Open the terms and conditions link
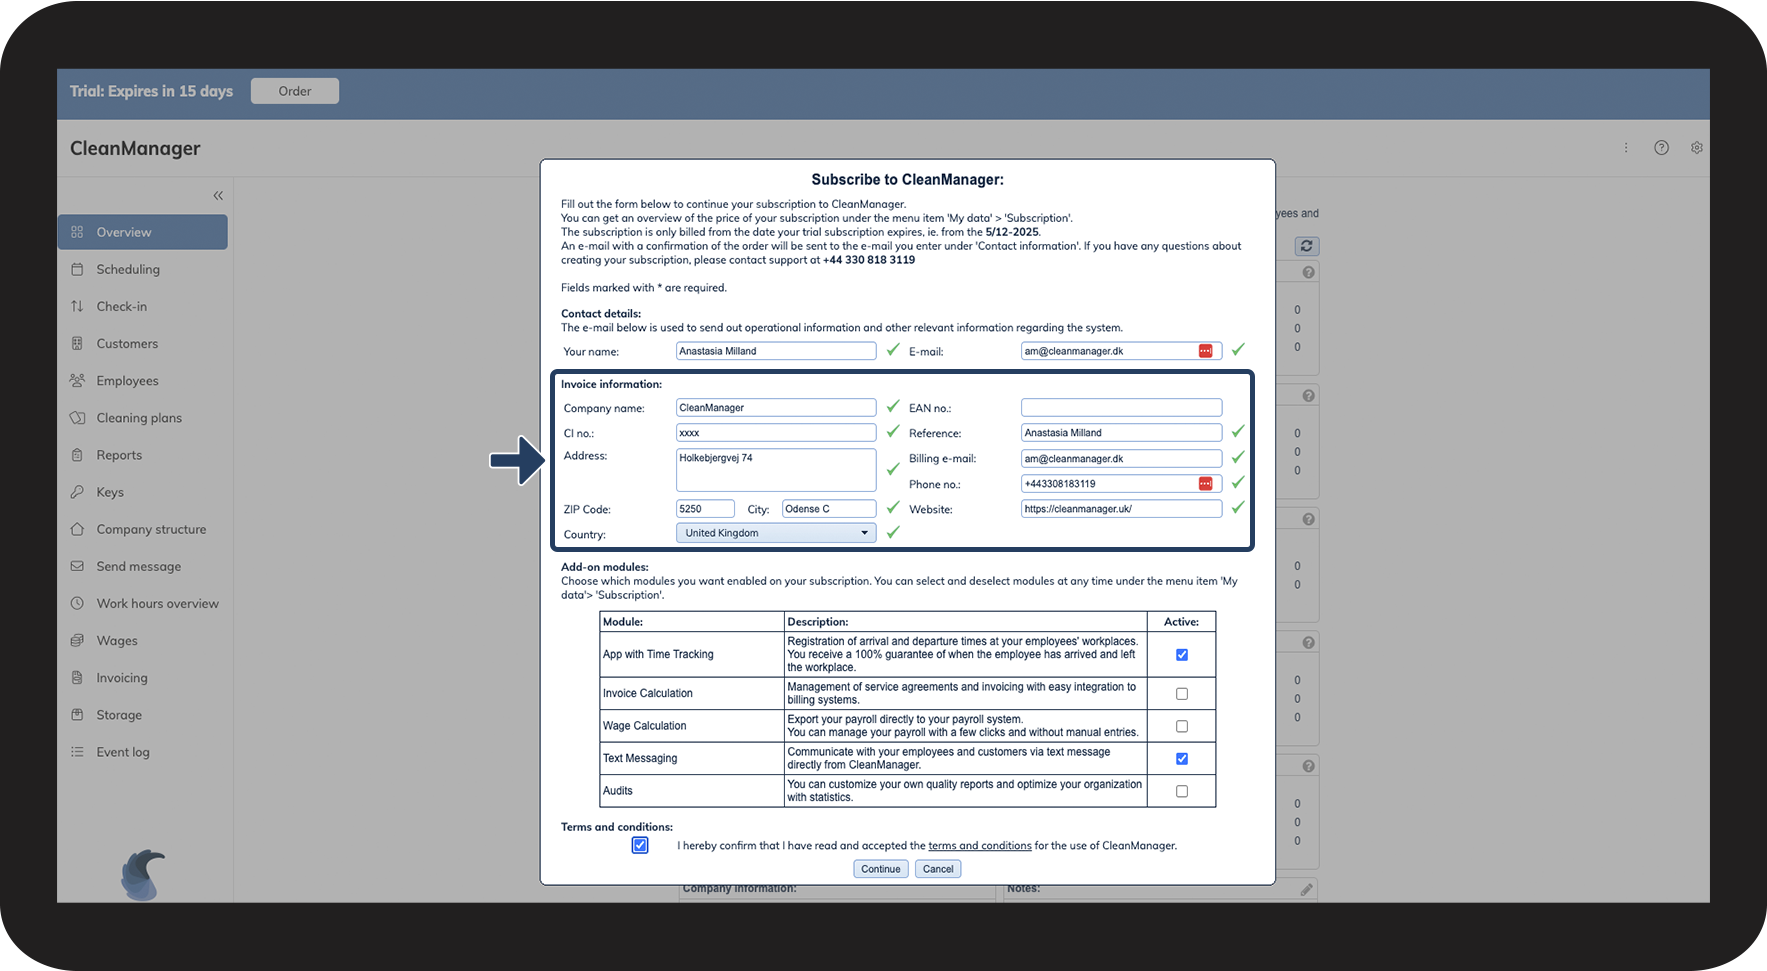Viewport: 1767px width, 971px height. (x=980, y=846)
